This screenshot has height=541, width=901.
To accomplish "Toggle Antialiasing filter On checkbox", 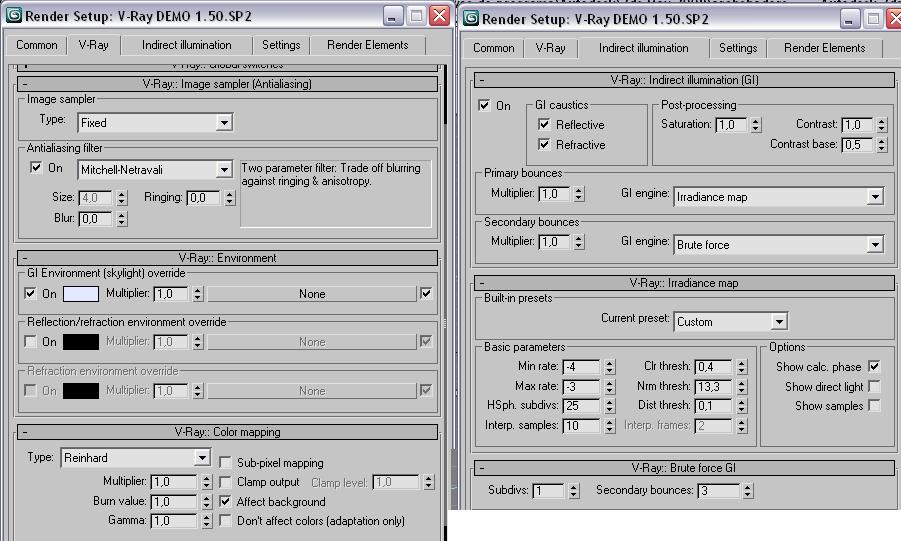I will click(x=36, y=167).
